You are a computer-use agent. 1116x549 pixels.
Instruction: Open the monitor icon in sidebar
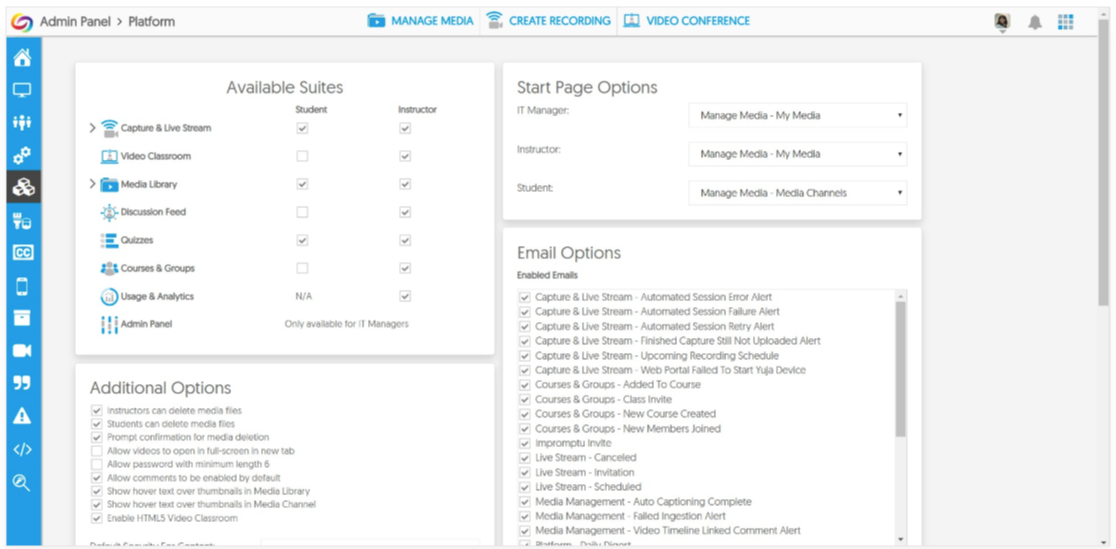point(22,90)
